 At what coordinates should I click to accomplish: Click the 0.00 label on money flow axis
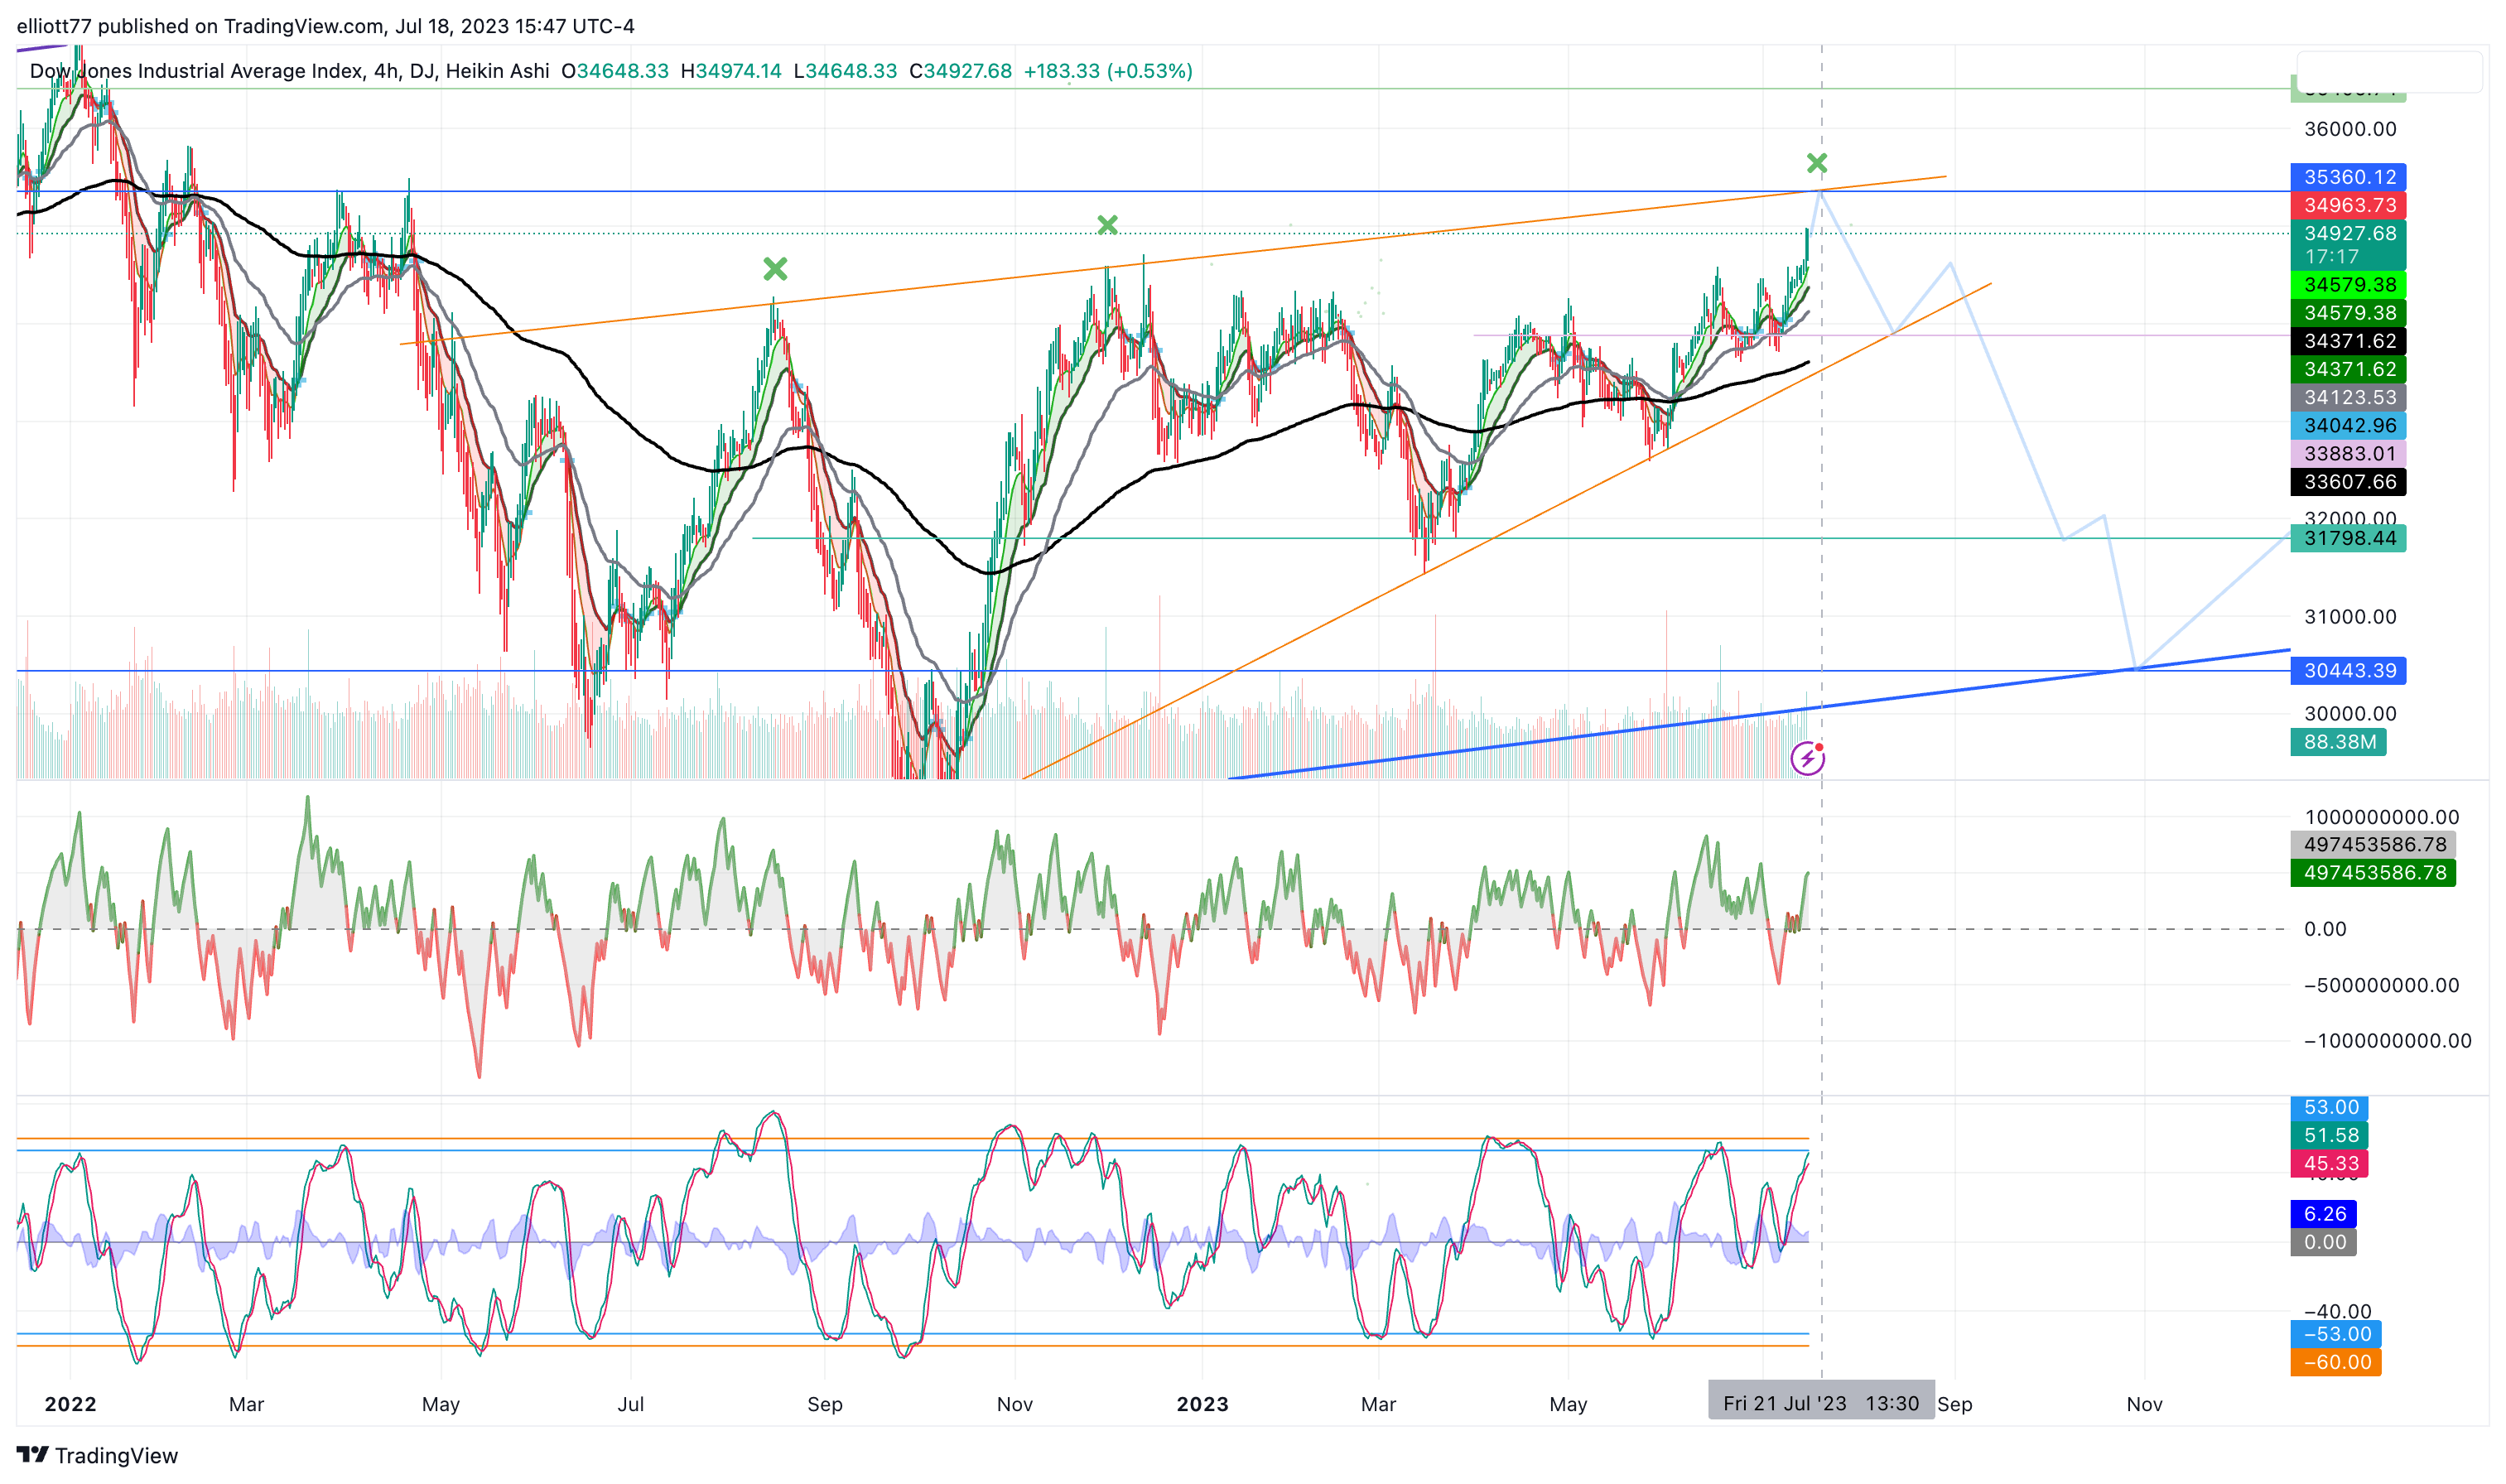[2325, 929]
